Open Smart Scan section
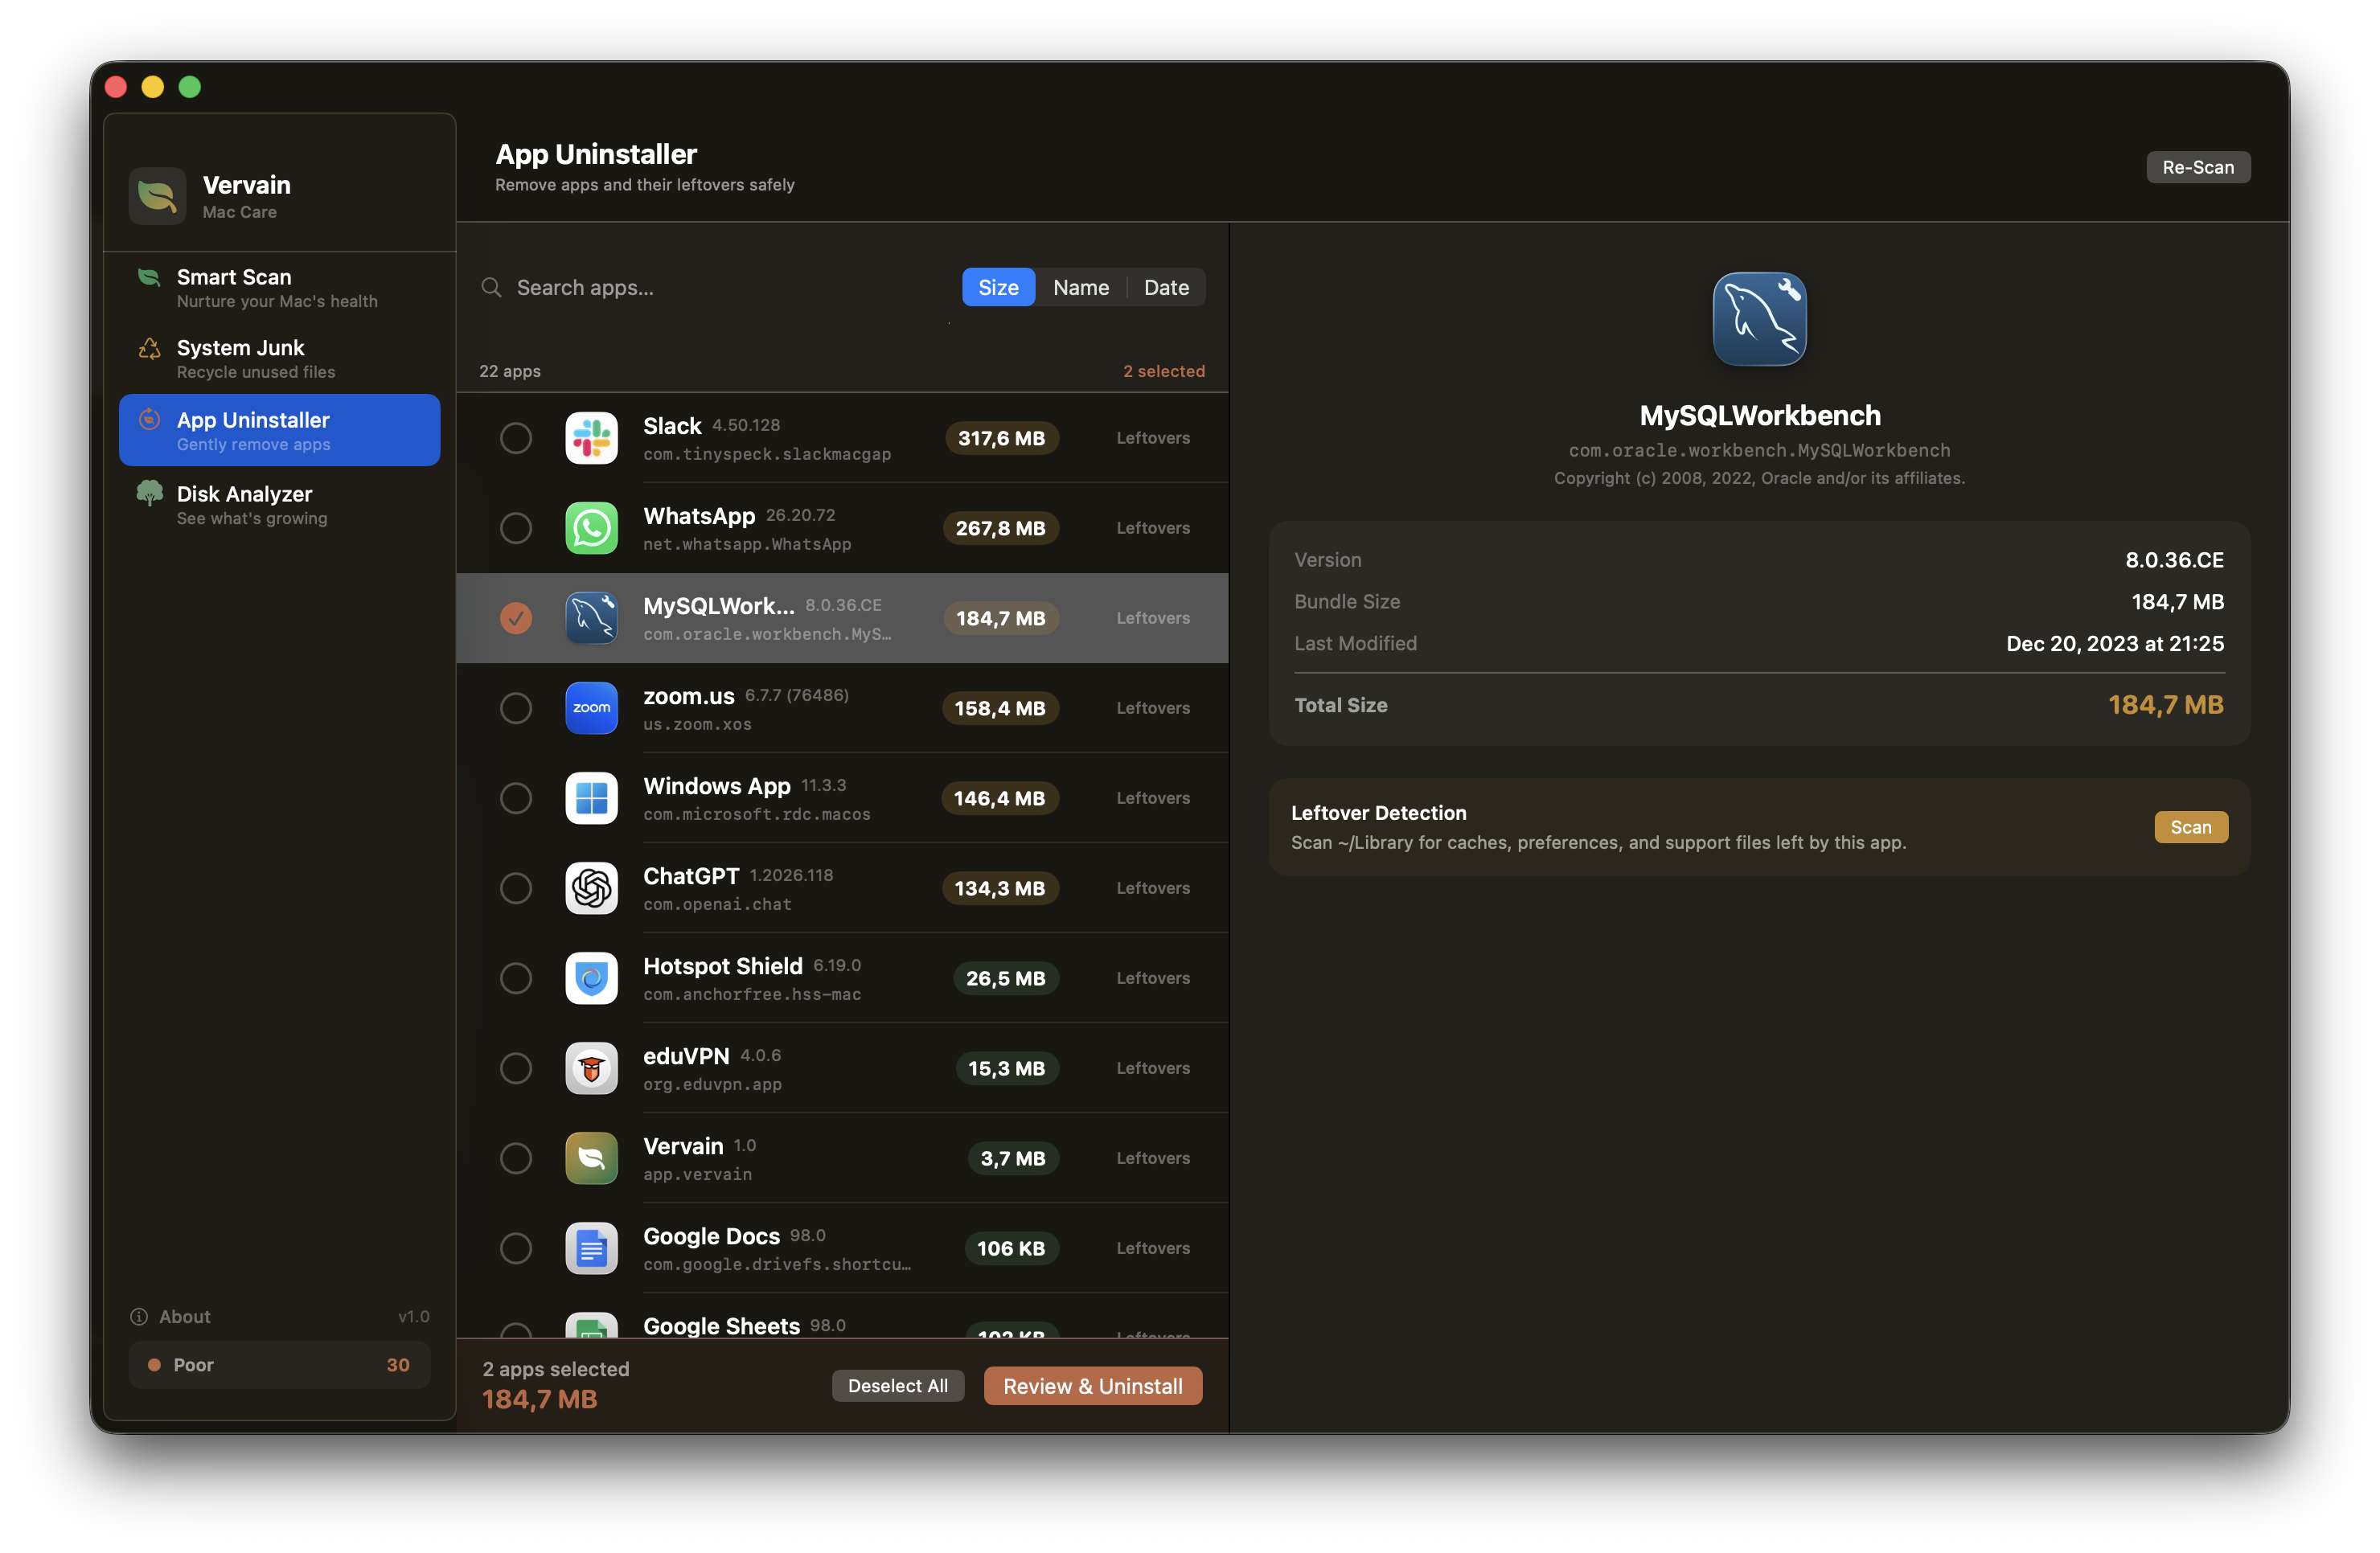 click(279, 288)
